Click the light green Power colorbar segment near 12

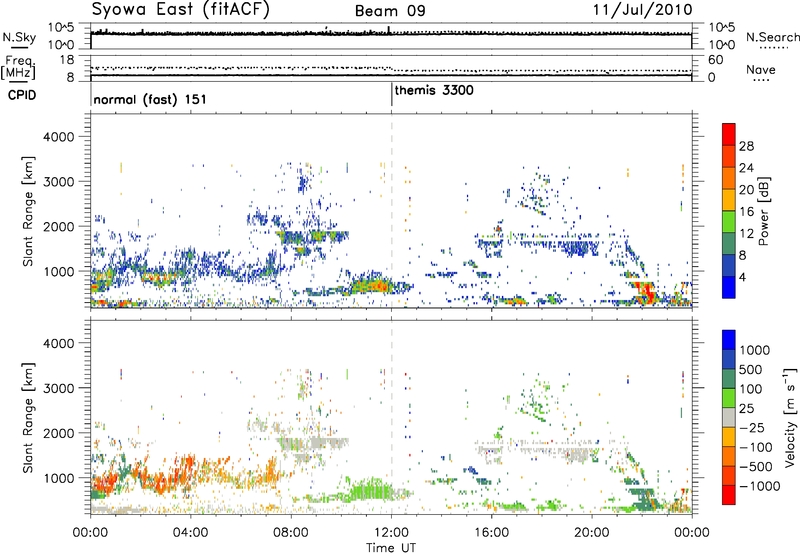pyautogui.click(x=729, y=221)
